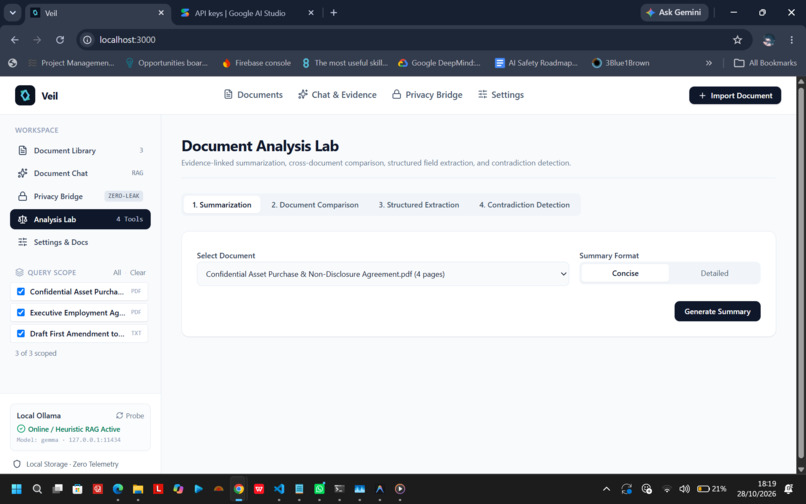
Task: Click the Import Document button
Action: pos(735,95)
